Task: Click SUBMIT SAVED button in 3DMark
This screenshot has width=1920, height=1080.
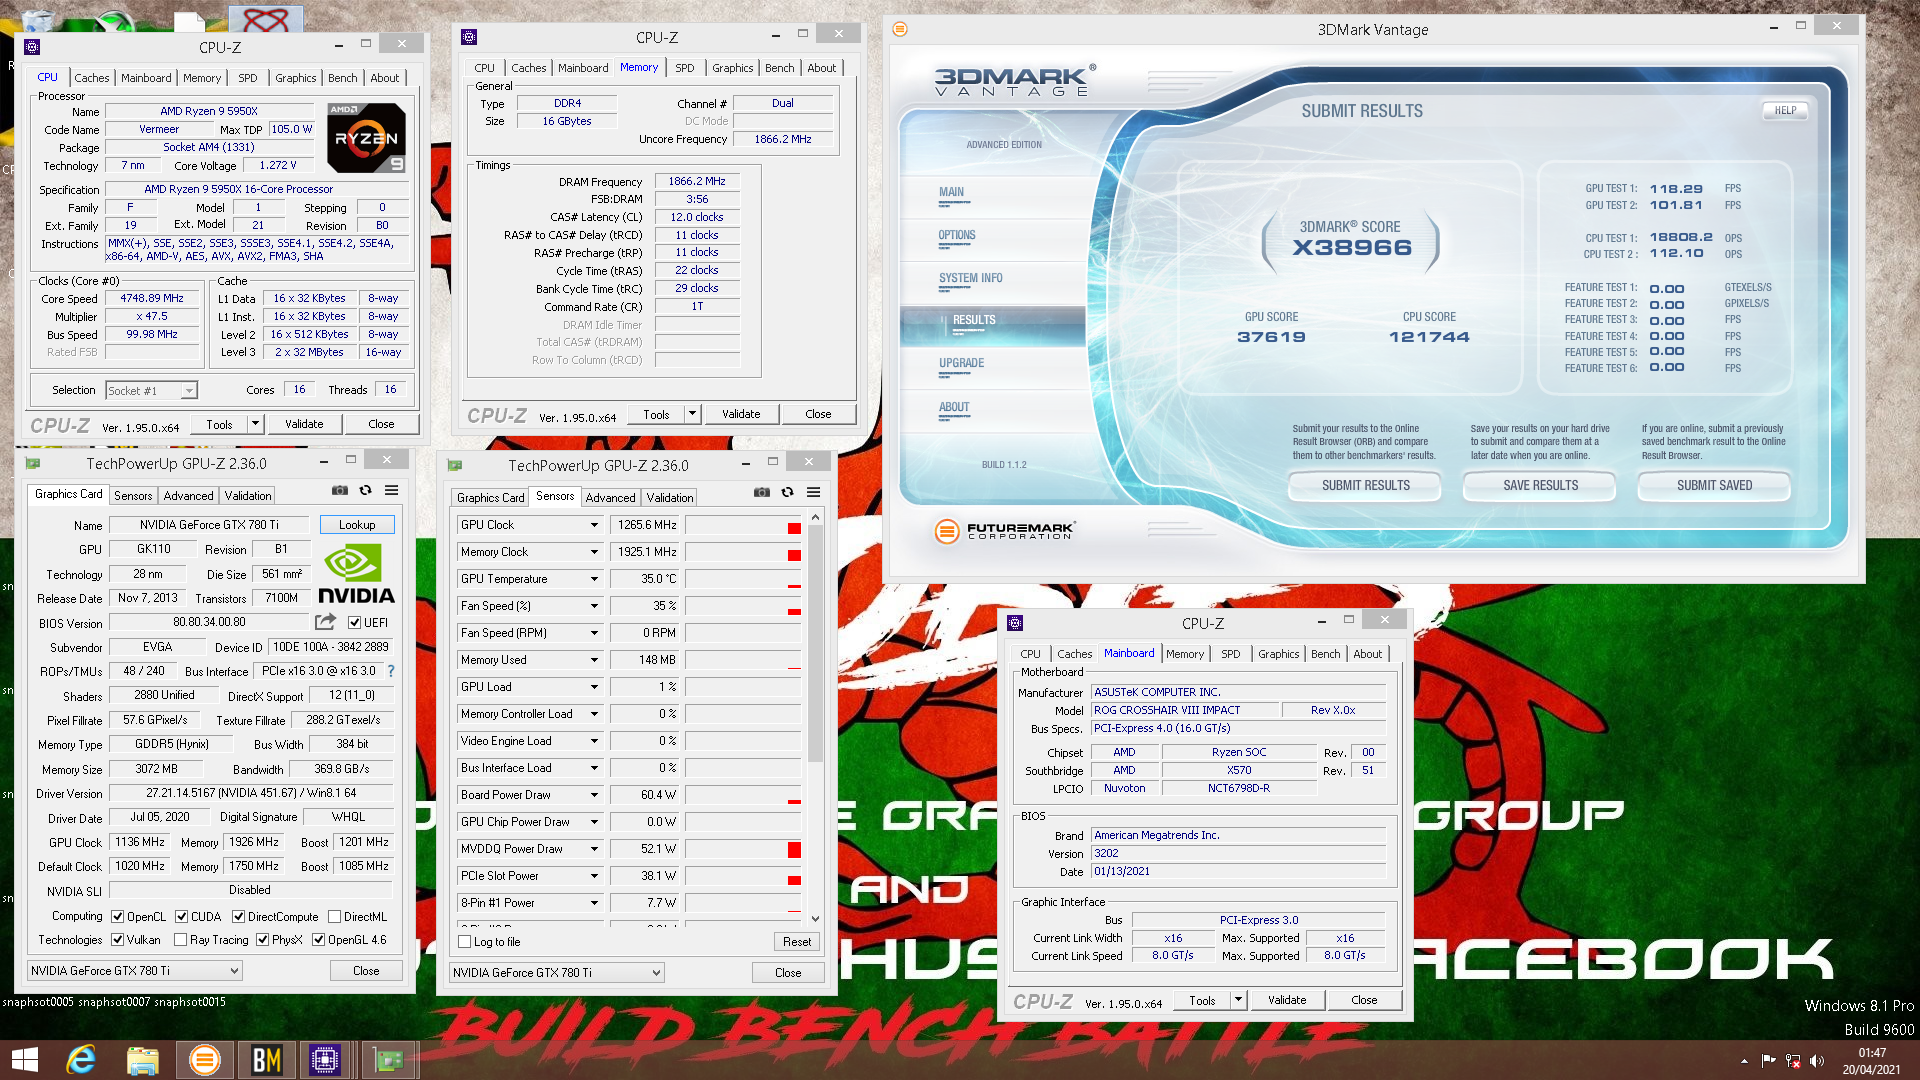Action: (1714, 486)
